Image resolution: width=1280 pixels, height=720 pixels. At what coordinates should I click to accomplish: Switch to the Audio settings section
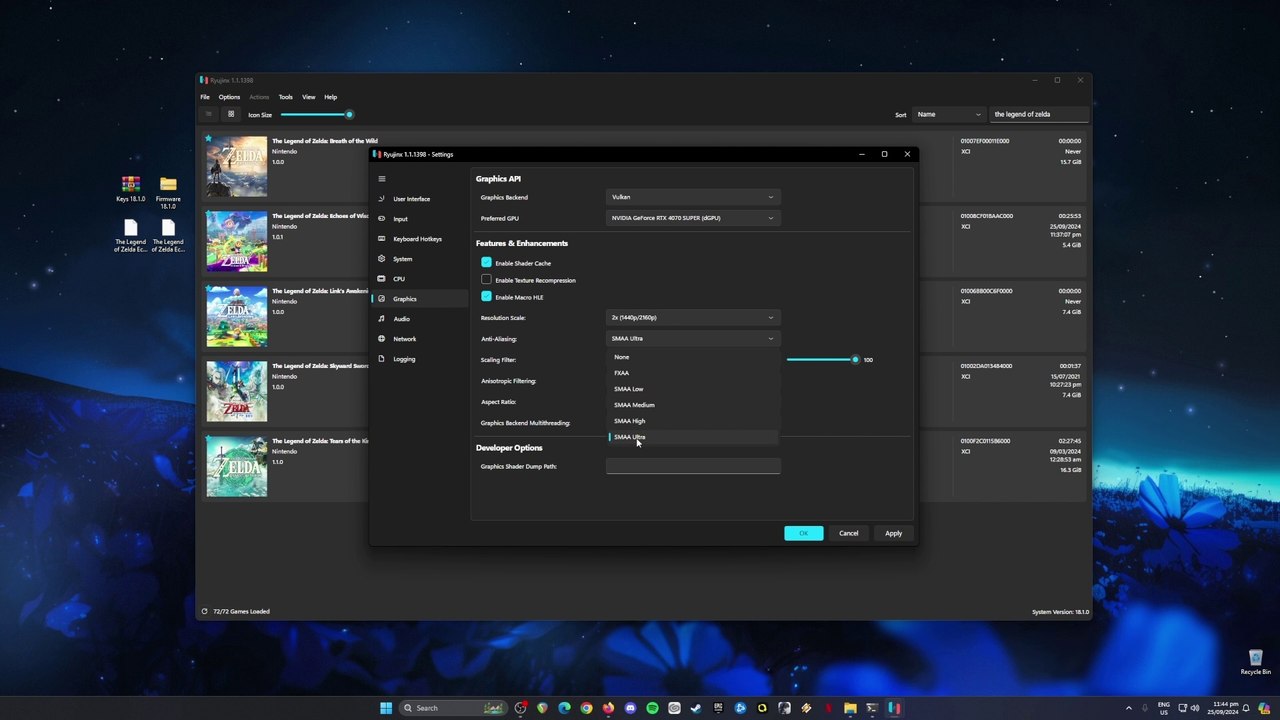[x=401, y=319]
